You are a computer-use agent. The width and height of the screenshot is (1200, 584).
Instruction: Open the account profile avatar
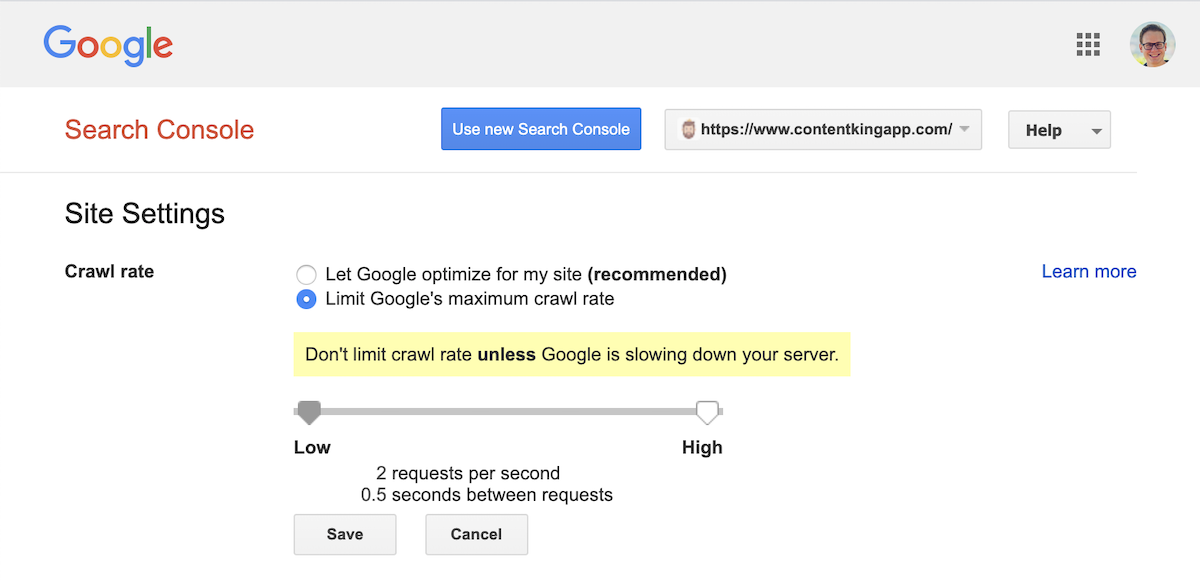1153,44
